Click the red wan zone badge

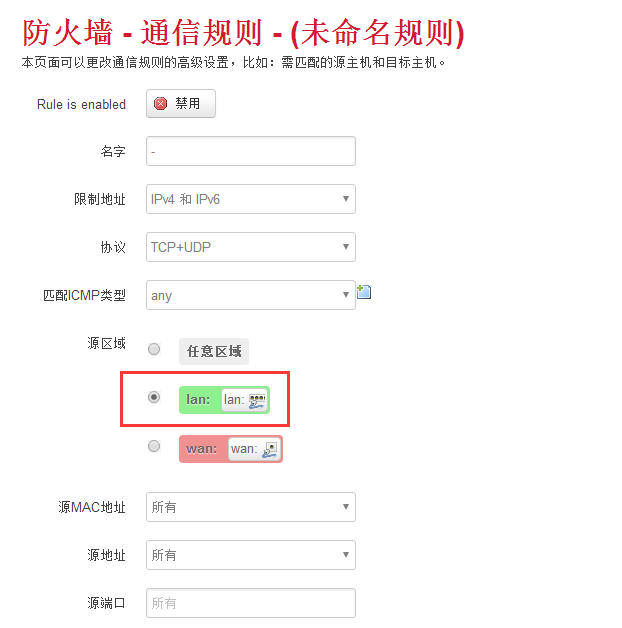tap(202, 449)
